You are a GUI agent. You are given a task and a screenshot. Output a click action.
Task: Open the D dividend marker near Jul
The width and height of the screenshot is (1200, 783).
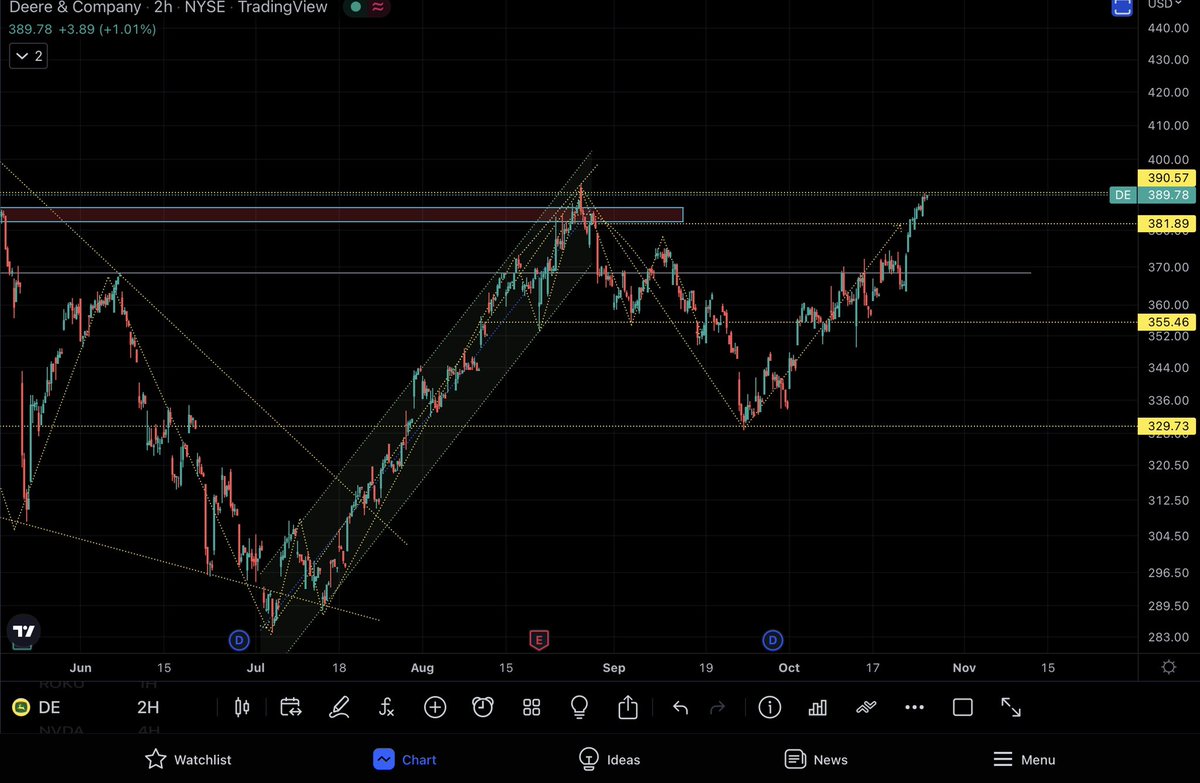tap(238, 639)
